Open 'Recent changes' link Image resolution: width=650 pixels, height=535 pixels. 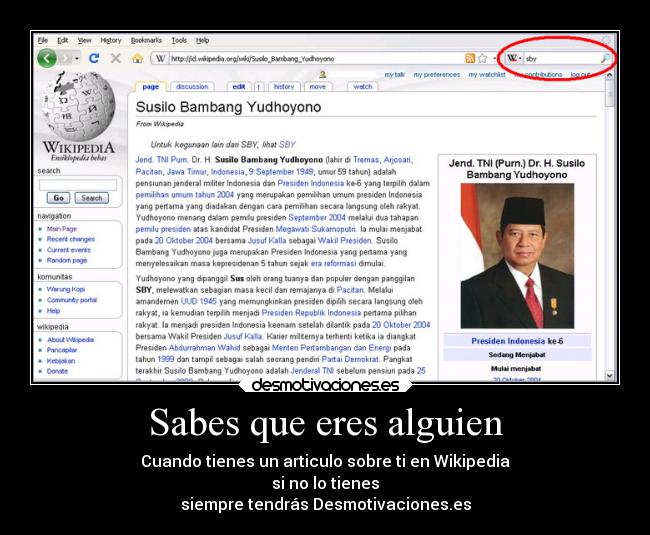[x=70, y=239]
